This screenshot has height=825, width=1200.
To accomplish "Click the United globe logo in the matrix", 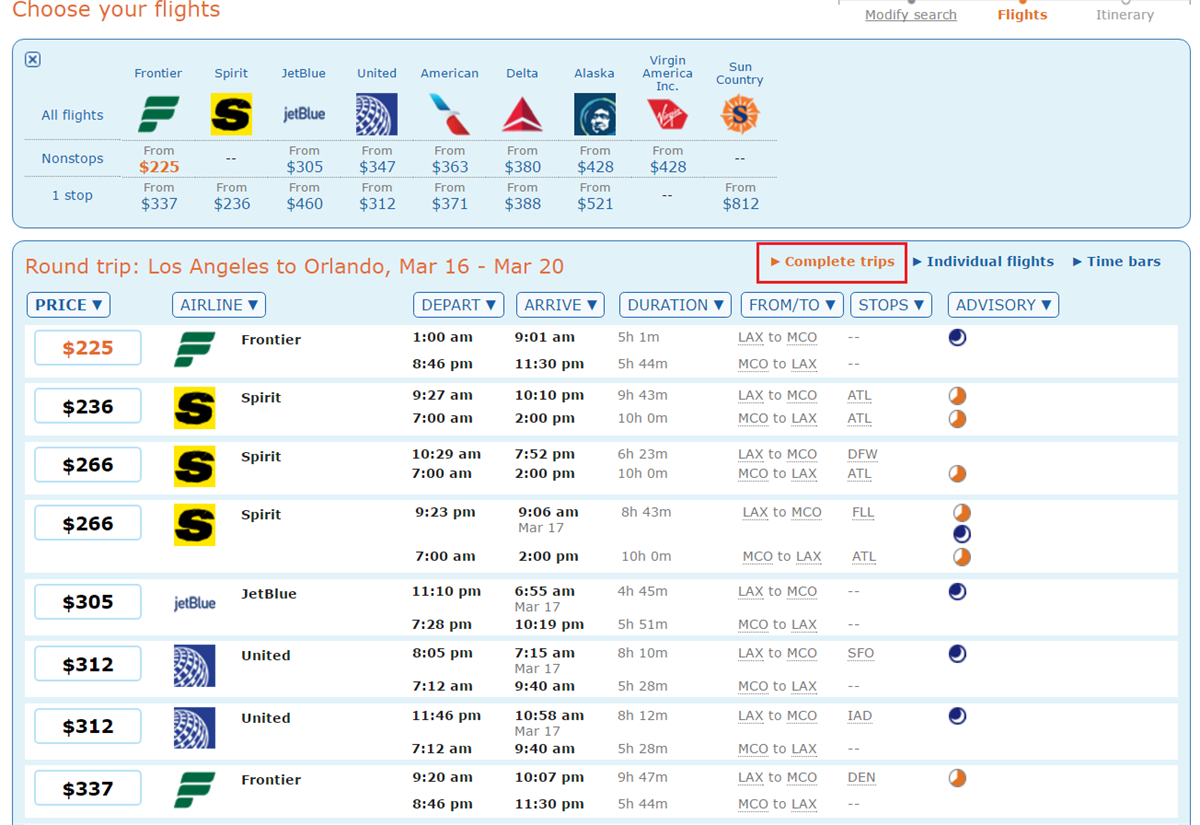I will click(x=377, y=113).
